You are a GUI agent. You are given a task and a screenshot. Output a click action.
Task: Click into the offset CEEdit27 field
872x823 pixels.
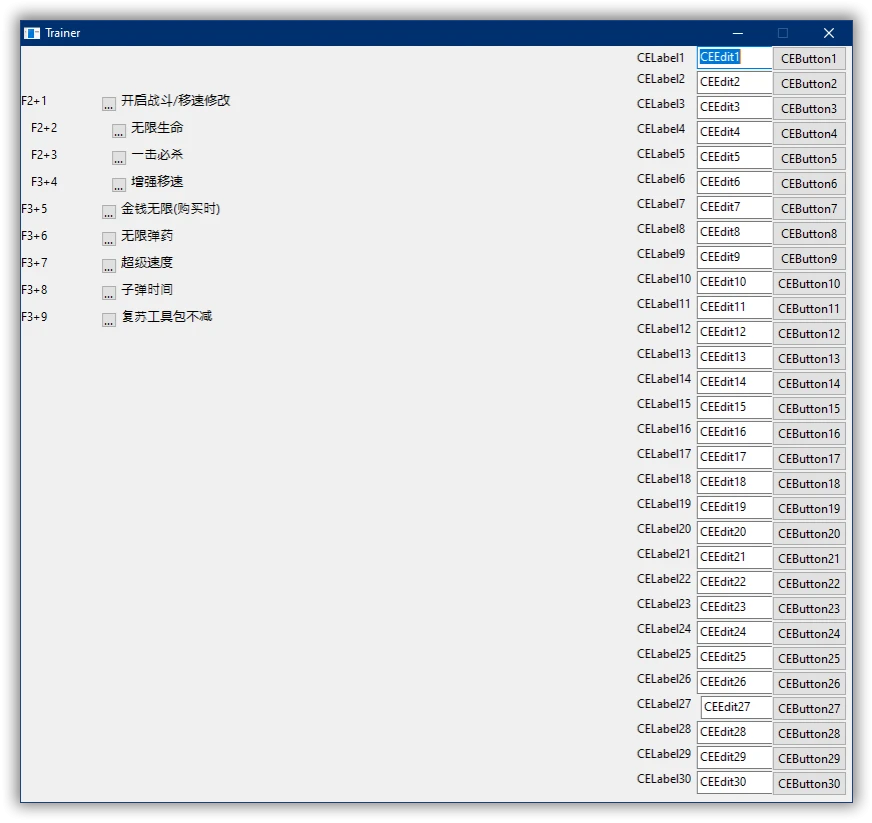click(737, 708)
